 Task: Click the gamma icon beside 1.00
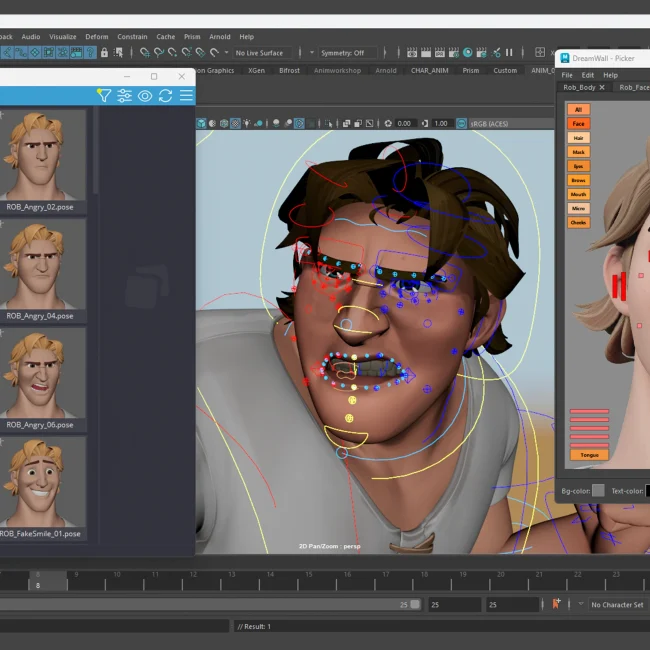point(425,123)
